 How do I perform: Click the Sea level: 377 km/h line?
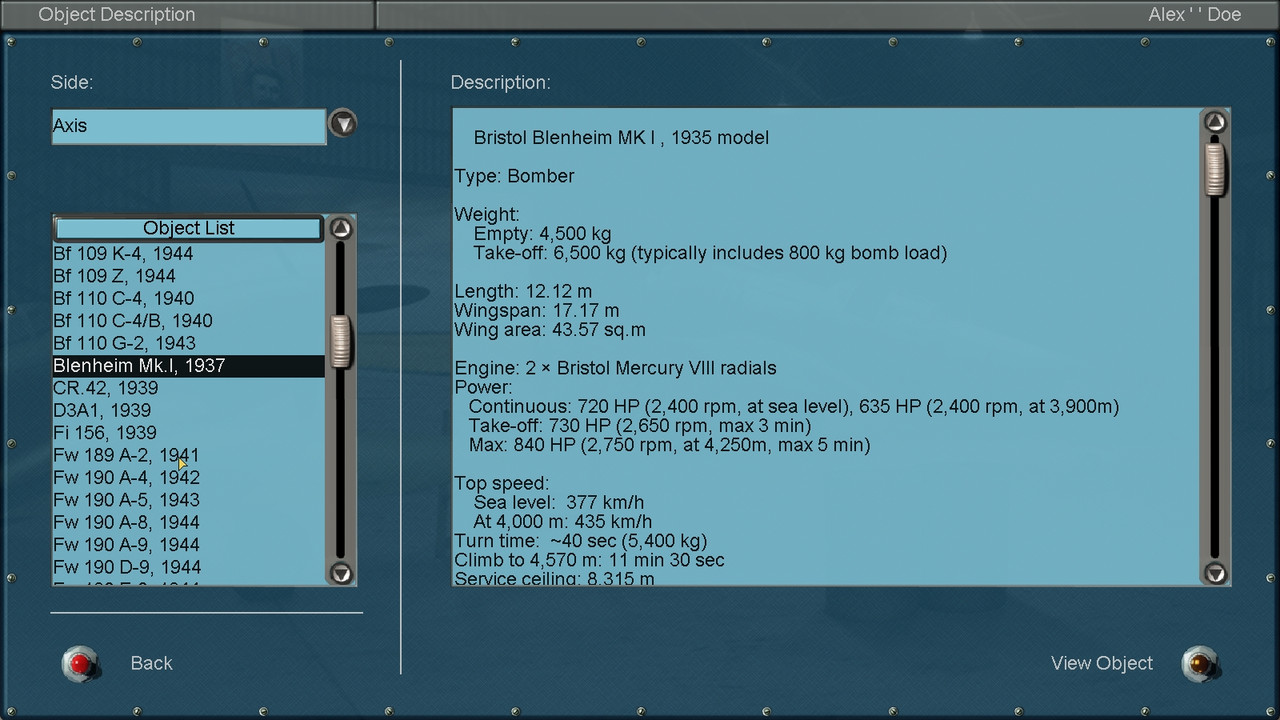coord(559,503)
